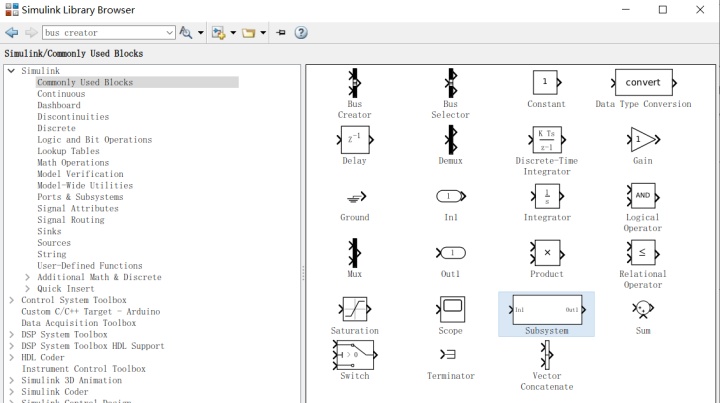Select the Logical Operator block
The width and height of the screenshot is (720, 403).
642,196
